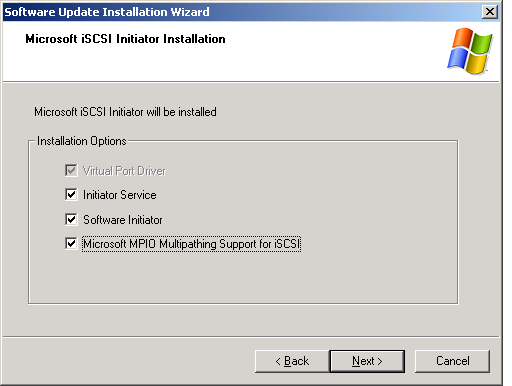This screenshot has height=386, width=512.
Task: Go to the next wizard page with Next
Action: (x=367, y=361)
